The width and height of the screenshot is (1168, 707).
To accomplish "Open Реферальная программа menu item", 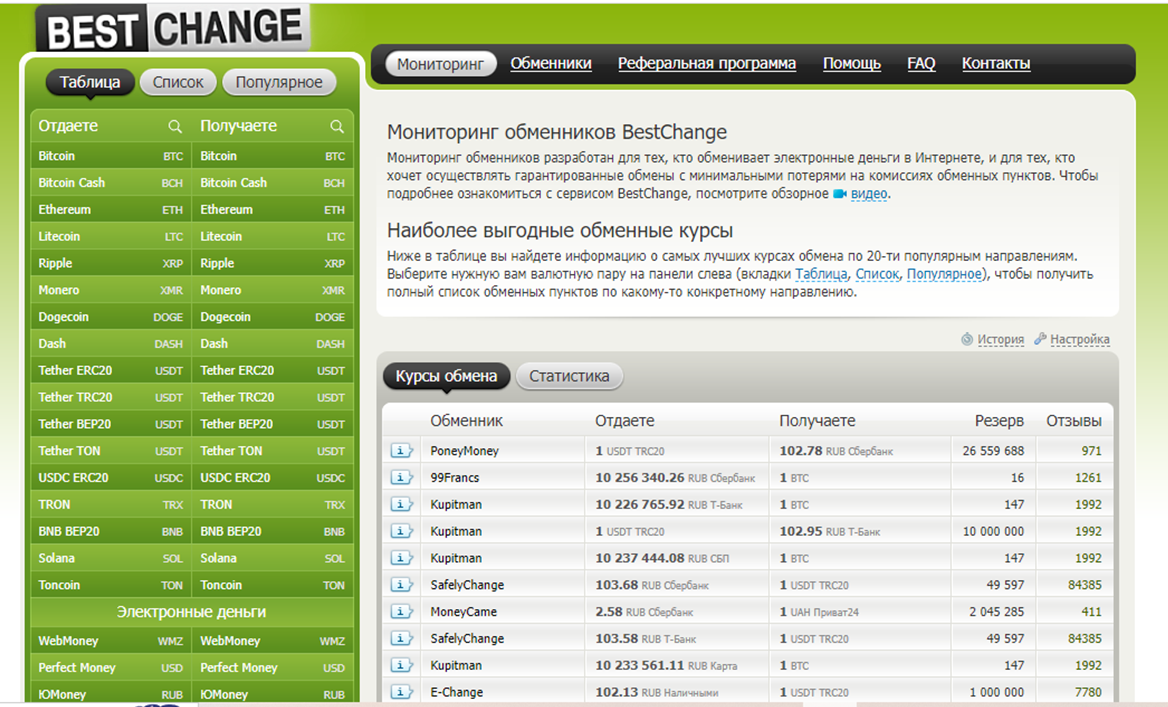I will point(707,64).
